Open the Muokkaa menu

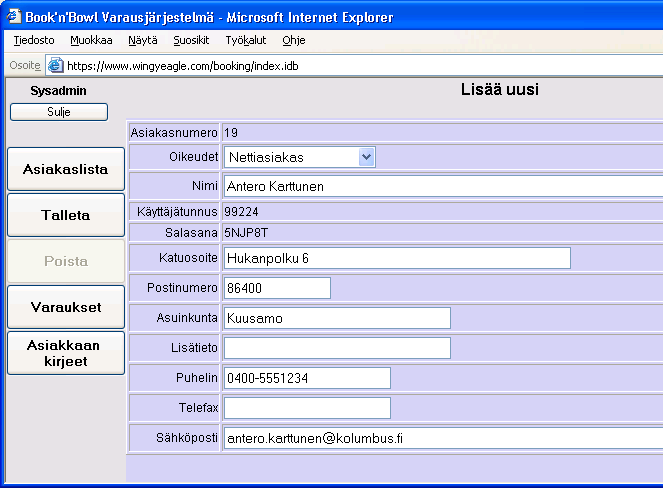tap(91, 41)
